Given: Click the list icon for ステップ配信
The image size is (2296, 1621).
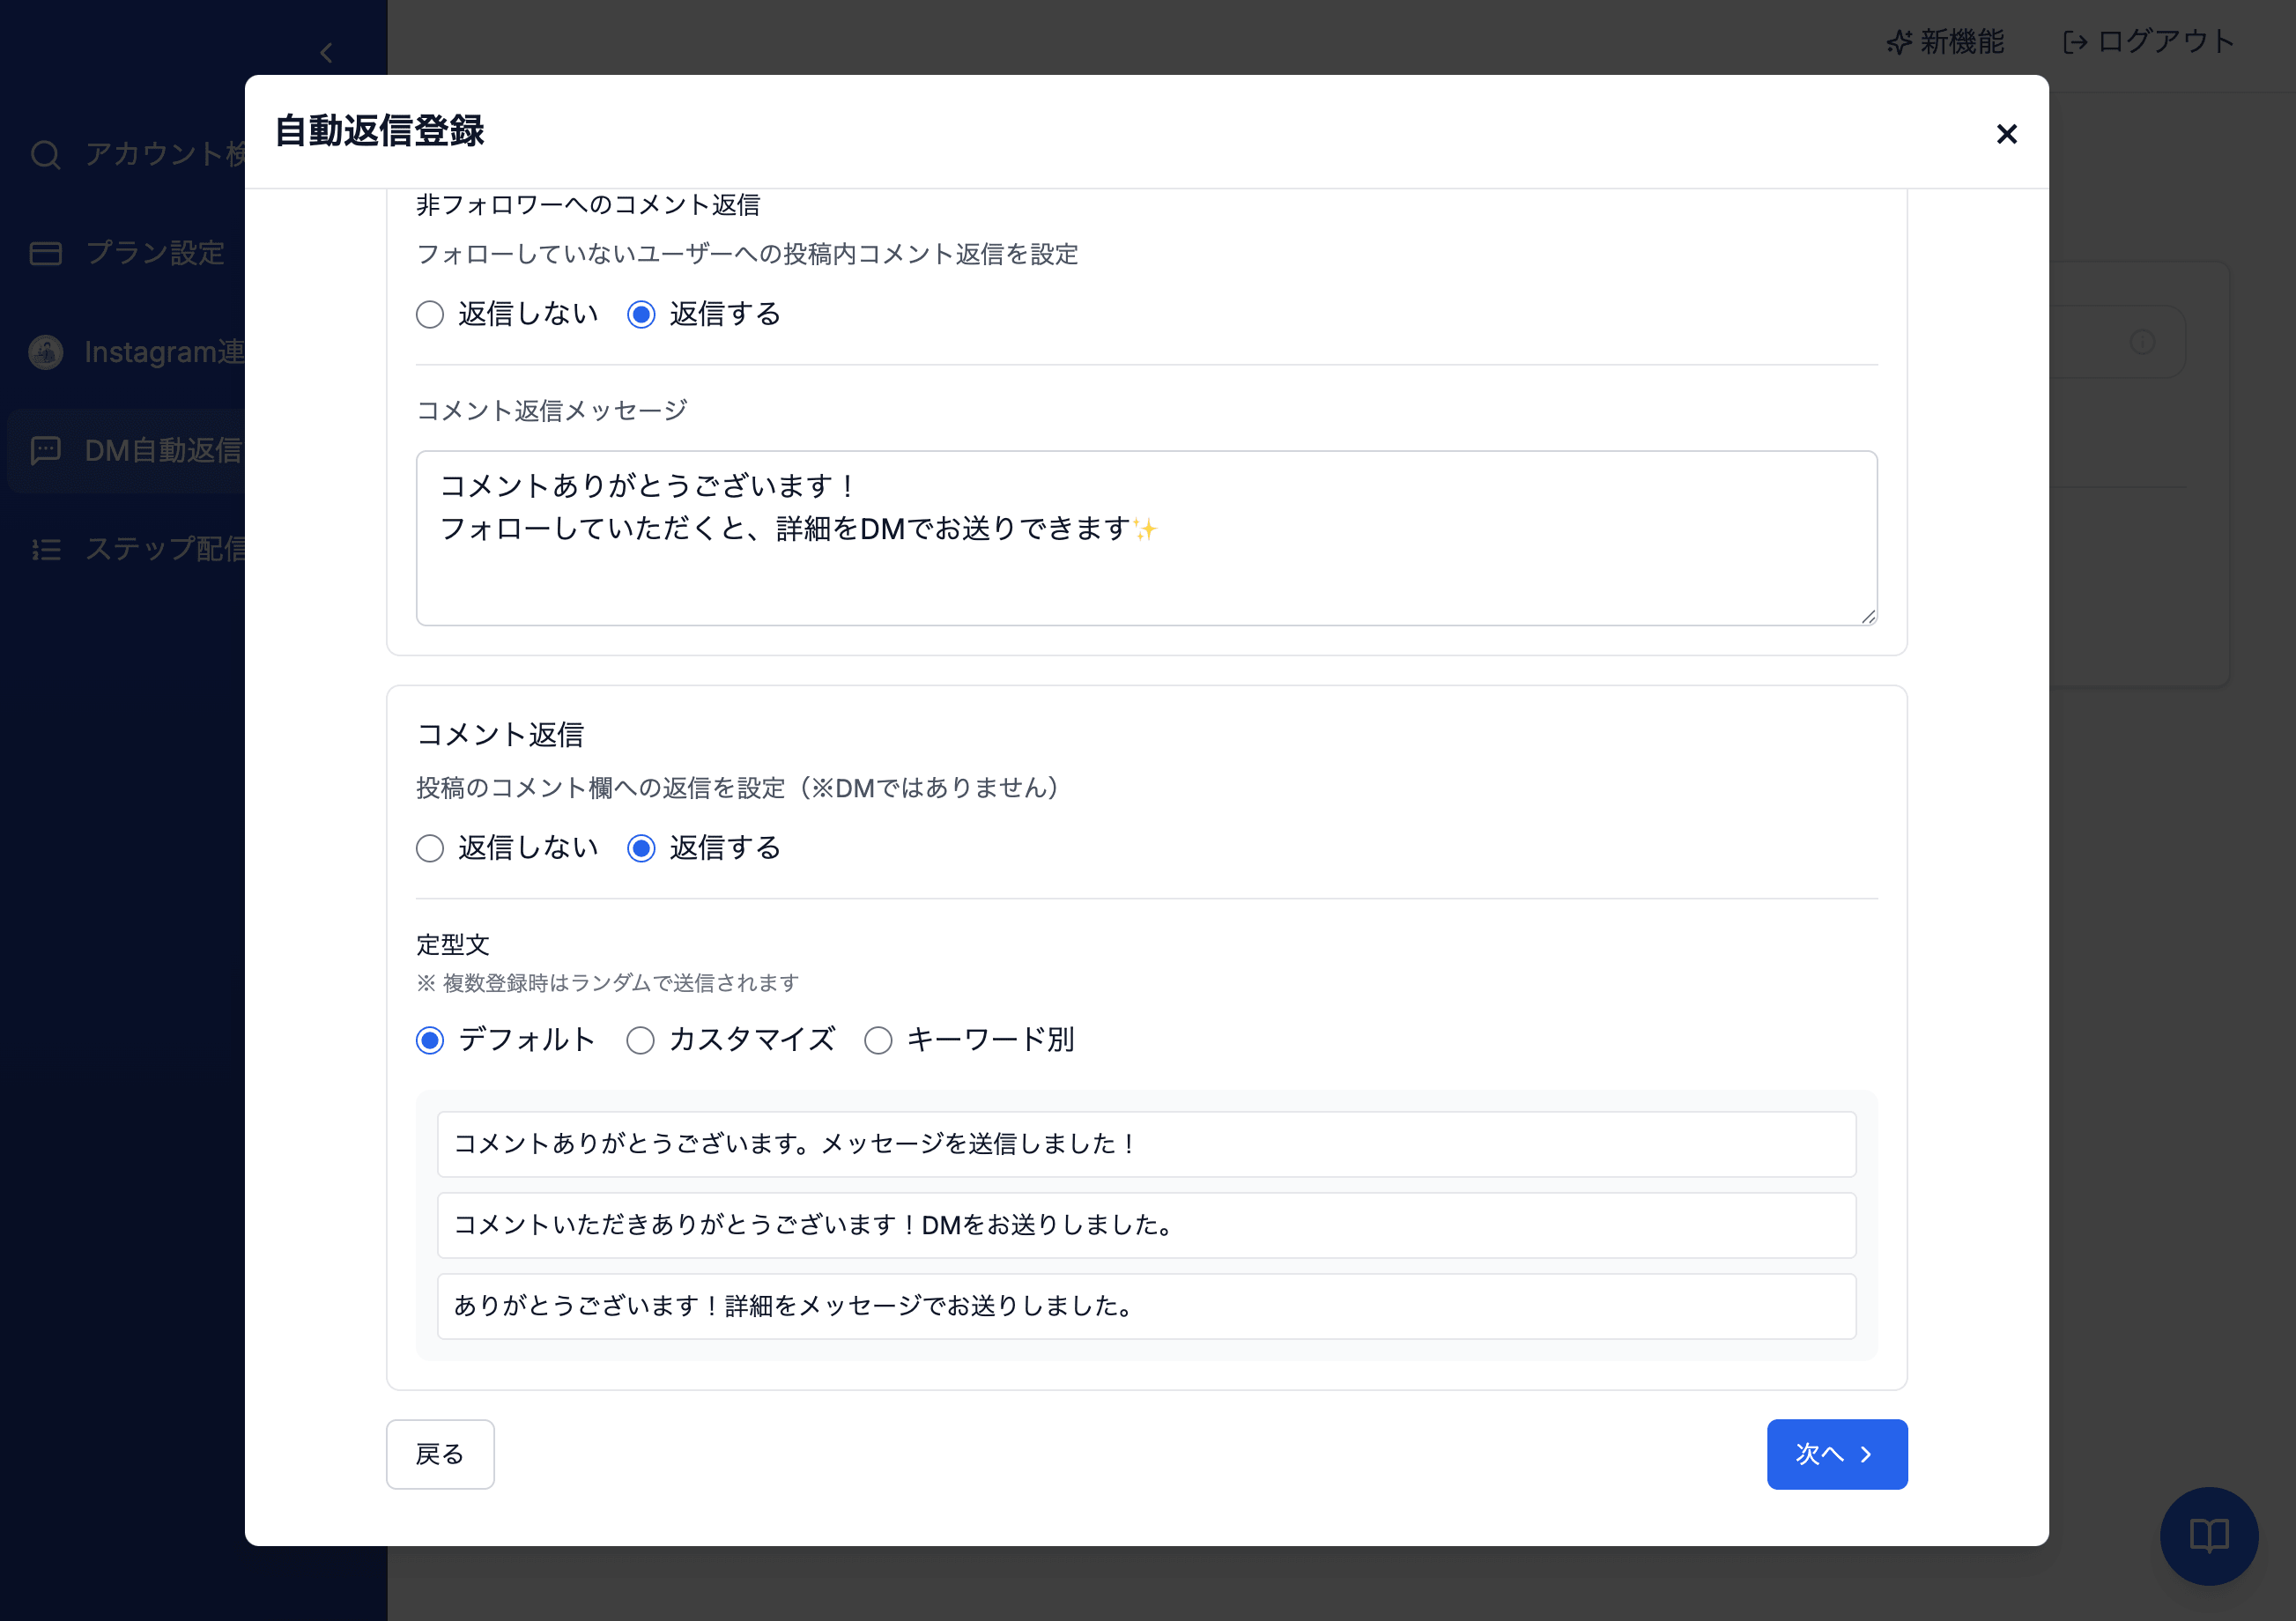Looking at the screenshot, I should 45,549.
